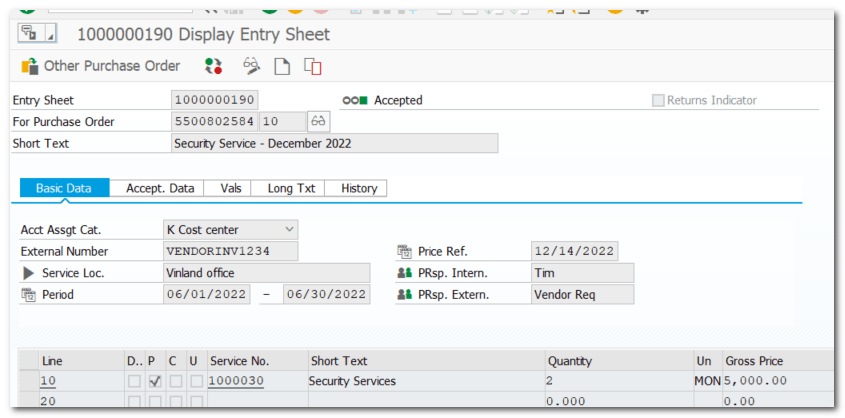845x418 pixels.
Task: Click the calendar icon next to Period
Action: [28, 295]
